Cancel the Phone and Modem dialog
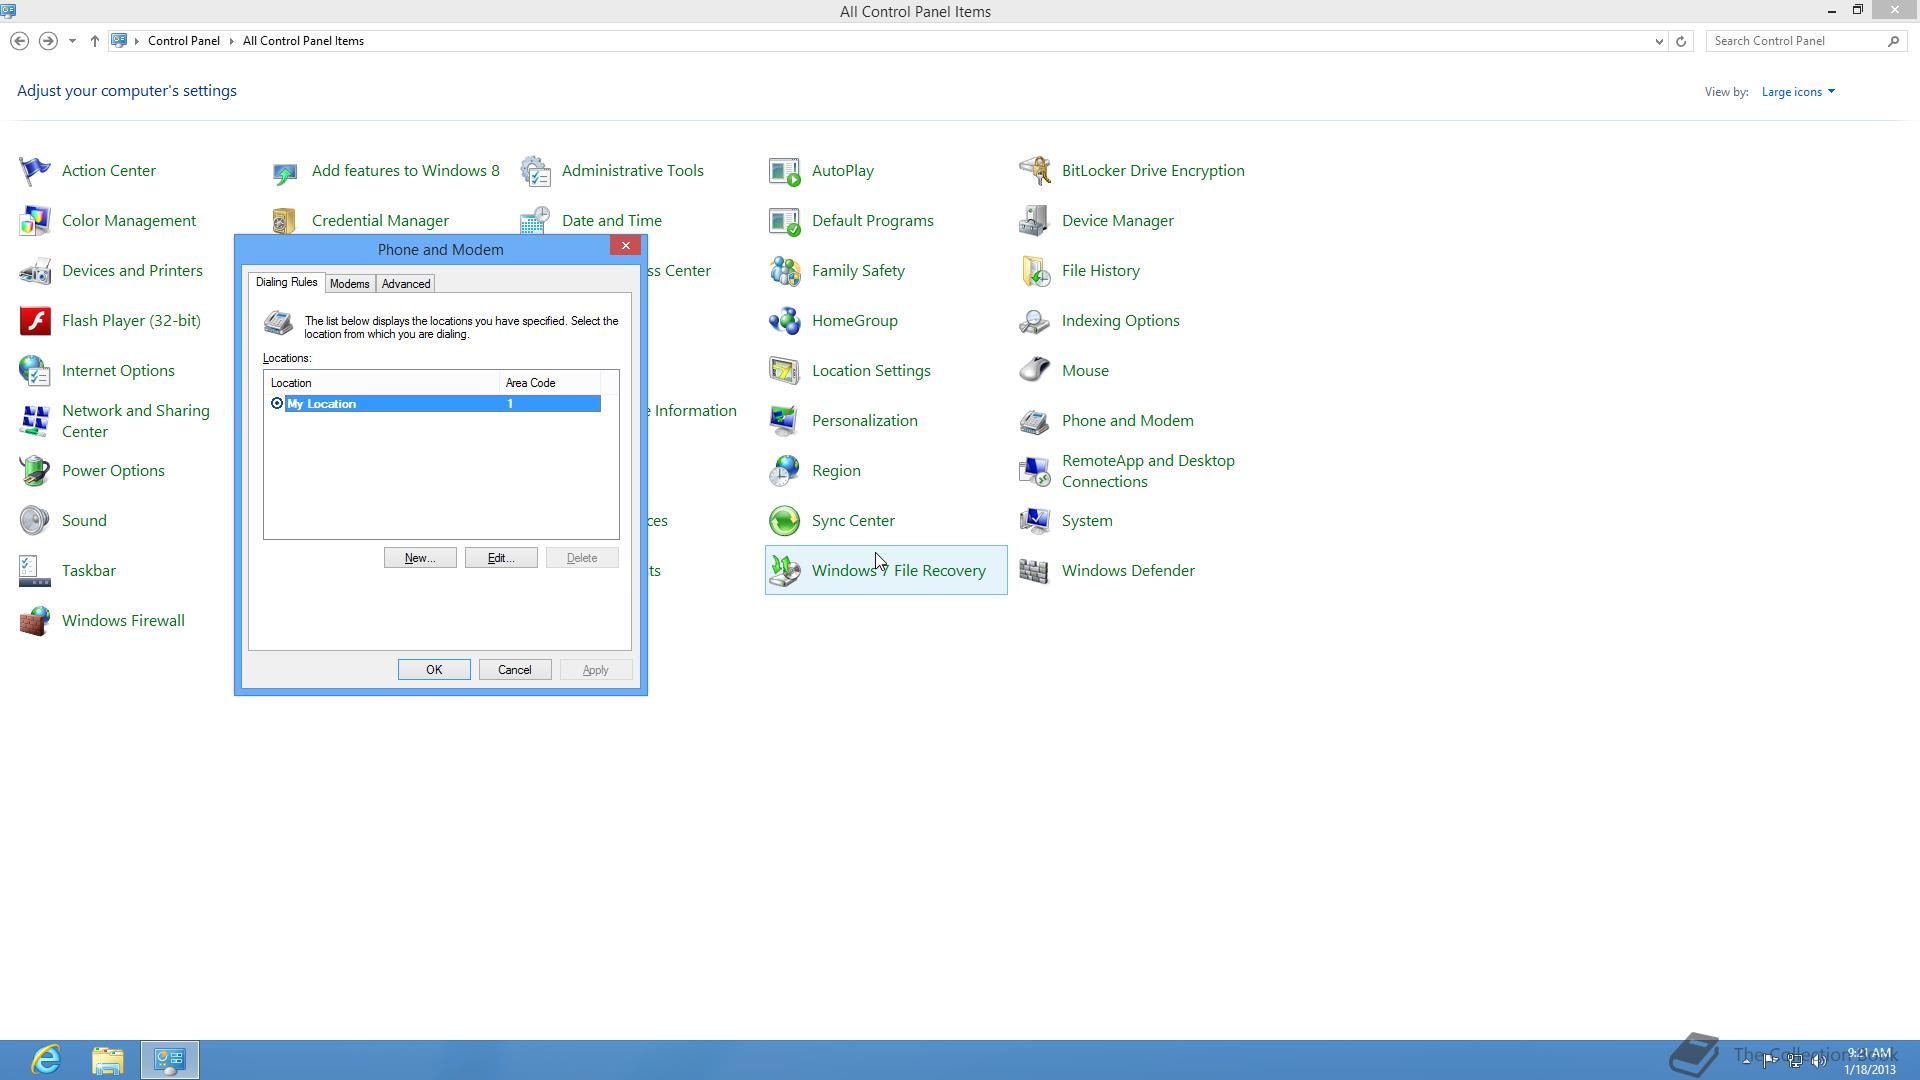This screenshot has height=1080, width=1920. click(x=515, y=670)
